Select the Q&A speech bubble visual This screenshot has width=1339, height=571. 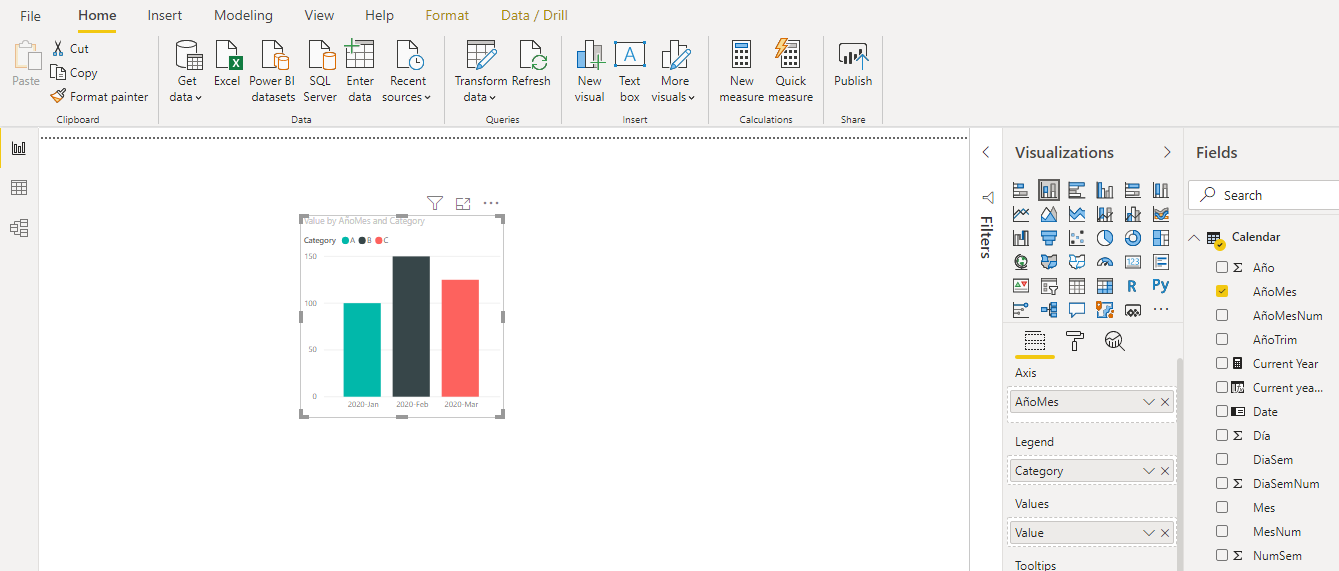pyautogui.click(x=1077, y=309)
